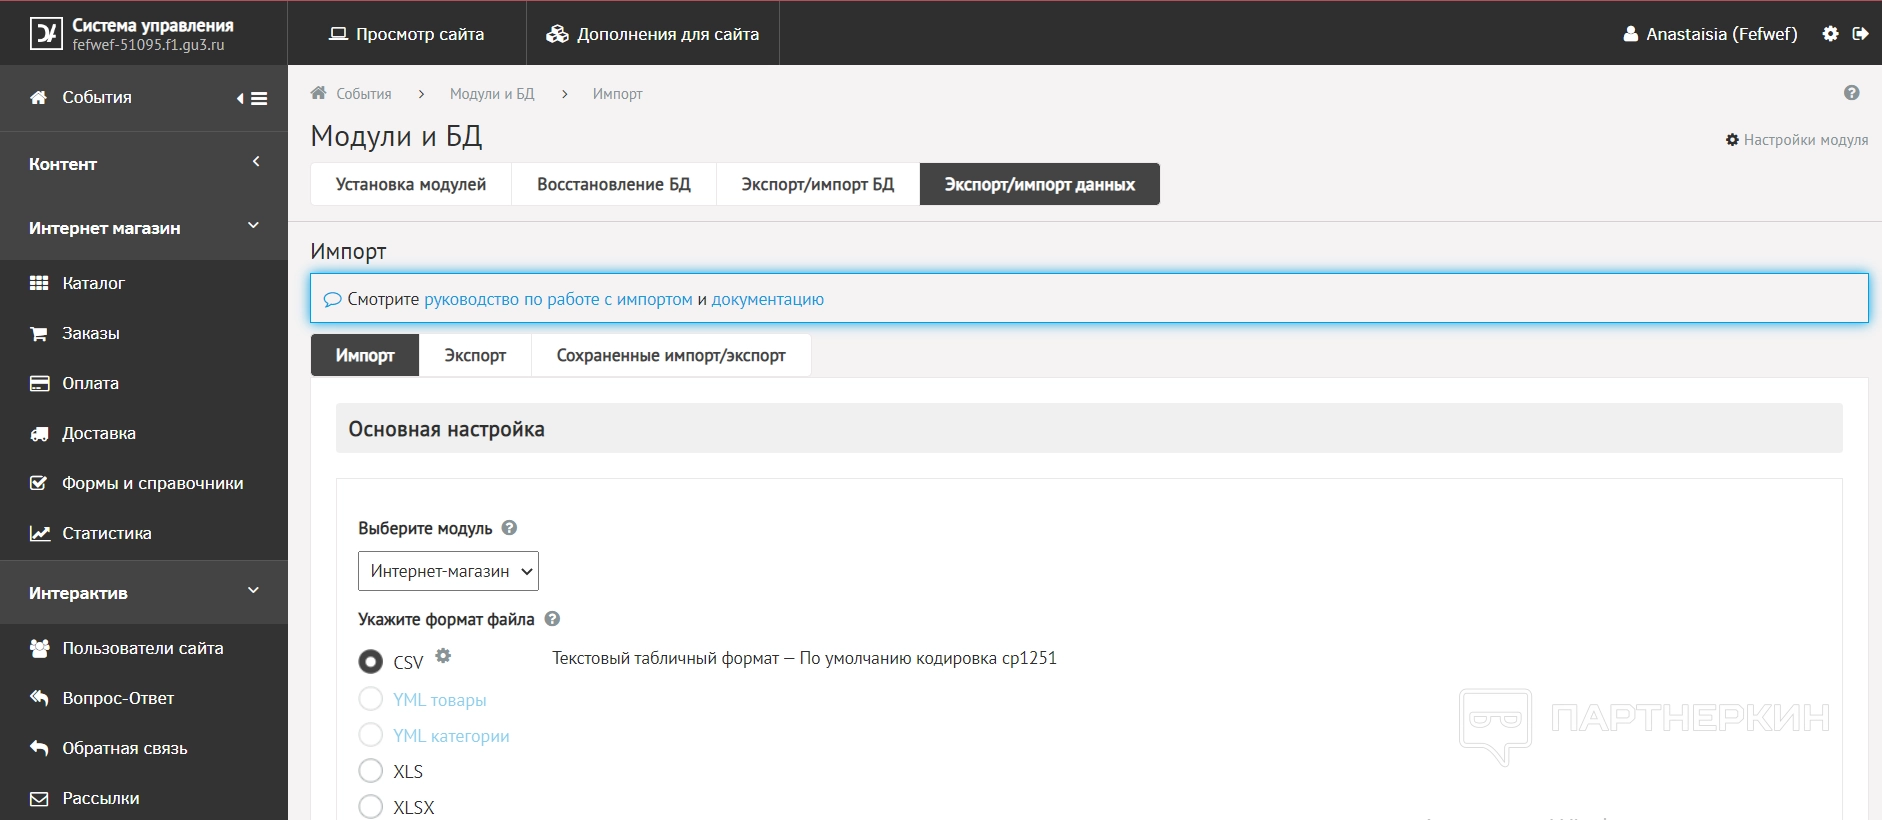
Task: Go to Модули и БД in the breadcrumb
Action: [492, 94]
